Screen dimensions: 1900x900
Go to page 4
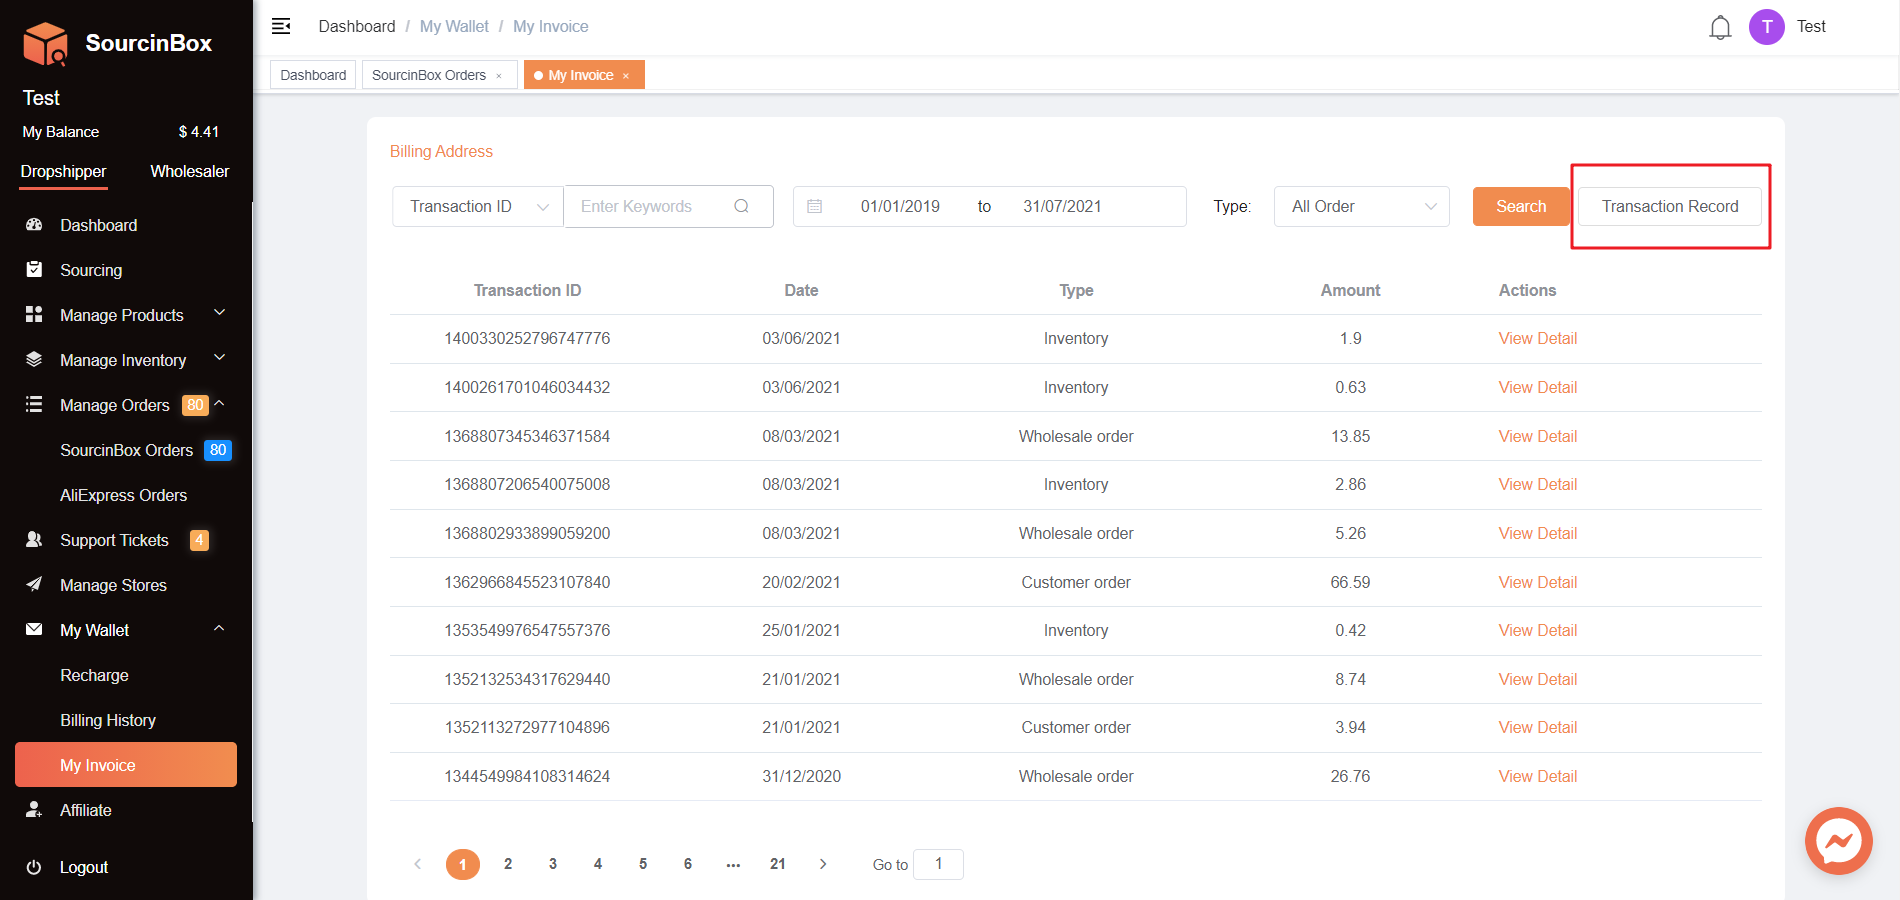click(x=598, y=864)
